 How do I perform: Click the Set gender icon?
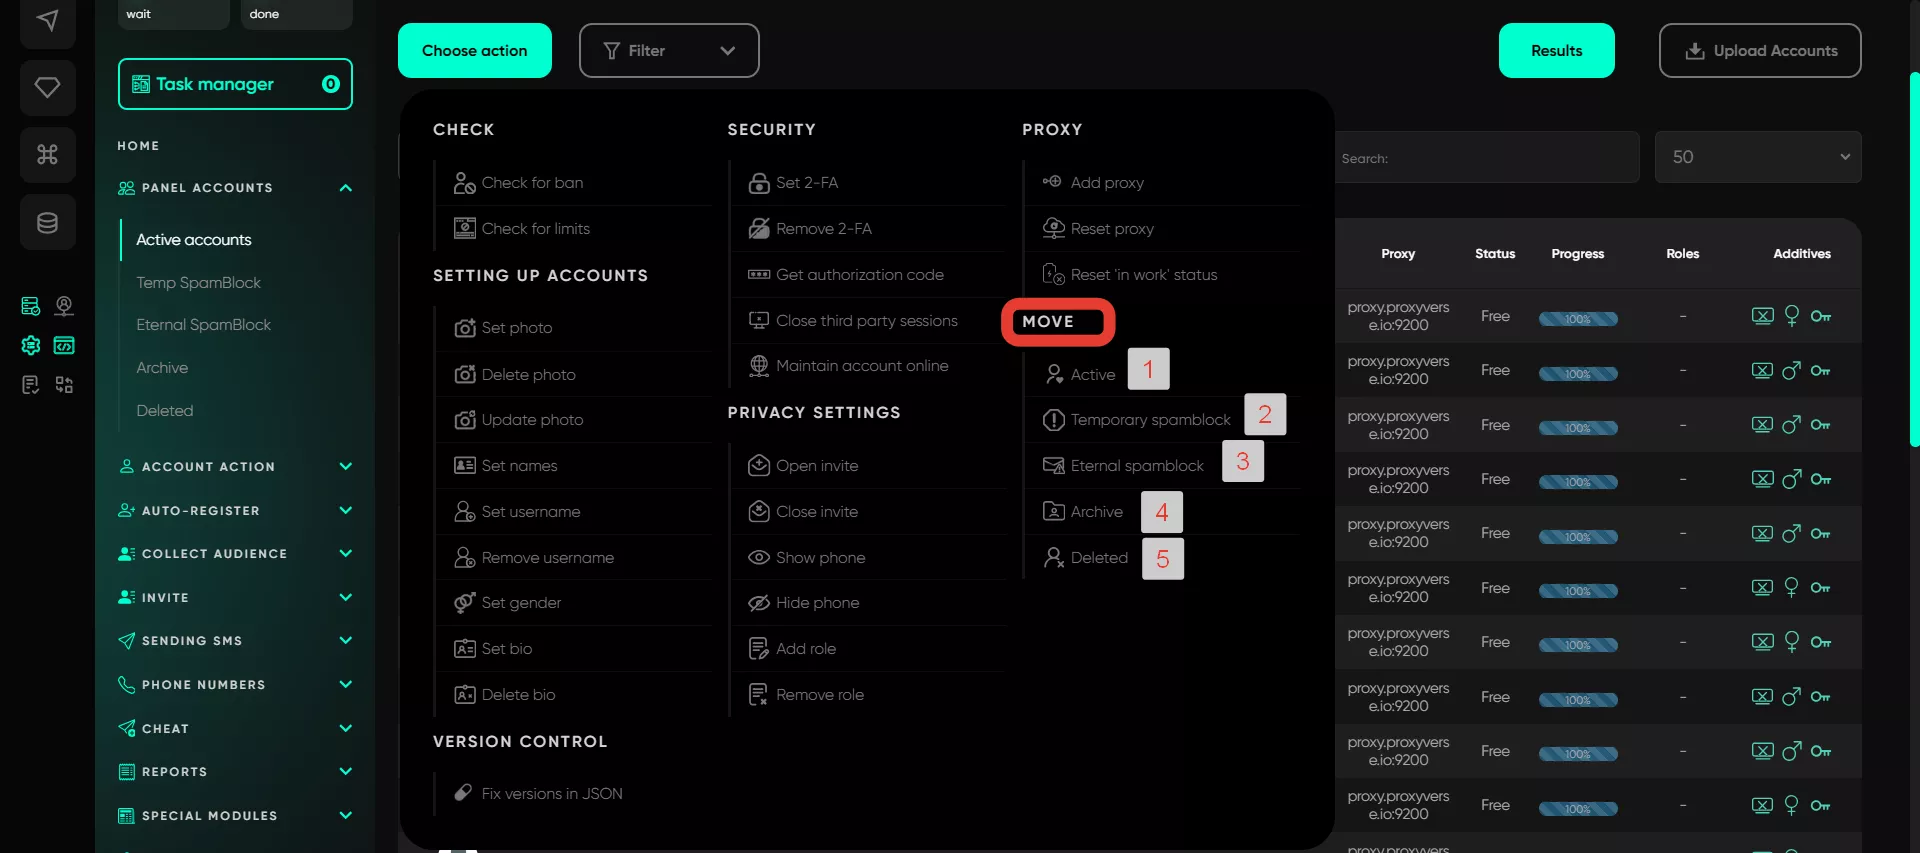pyautogui.click(x=465, y=602)
